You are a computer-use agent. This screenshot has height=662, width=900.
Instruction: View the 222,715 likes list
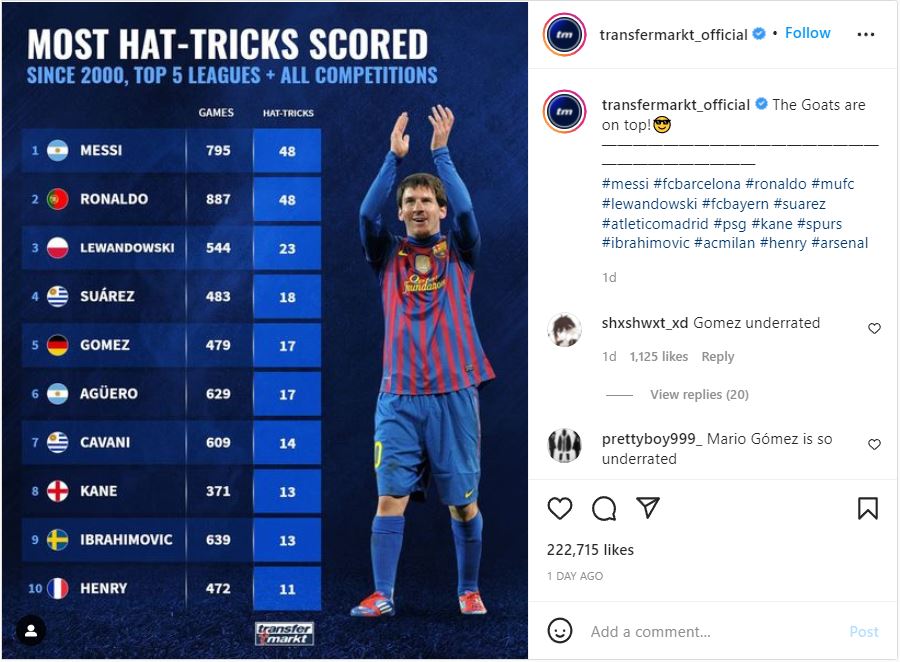pos(590,550)
